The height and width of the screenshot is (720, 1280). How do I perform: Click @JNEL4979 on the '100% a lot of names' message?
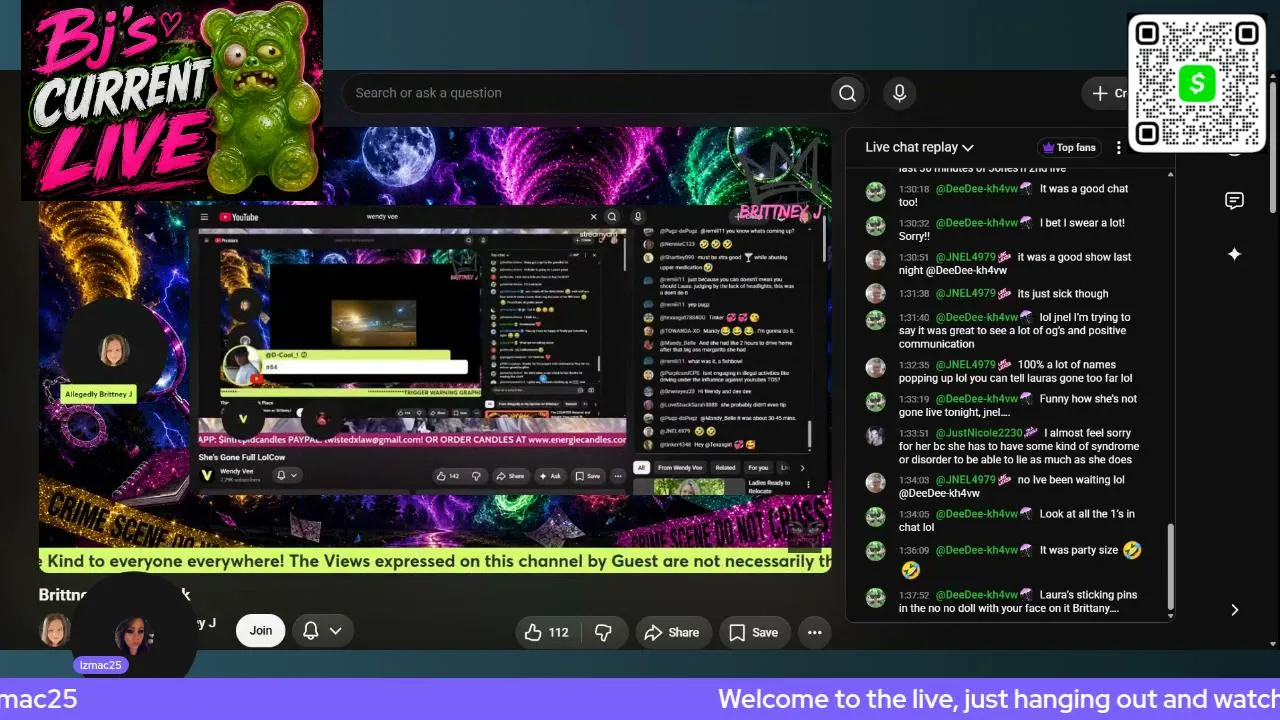pyautogui.click(x=966, y=365)
